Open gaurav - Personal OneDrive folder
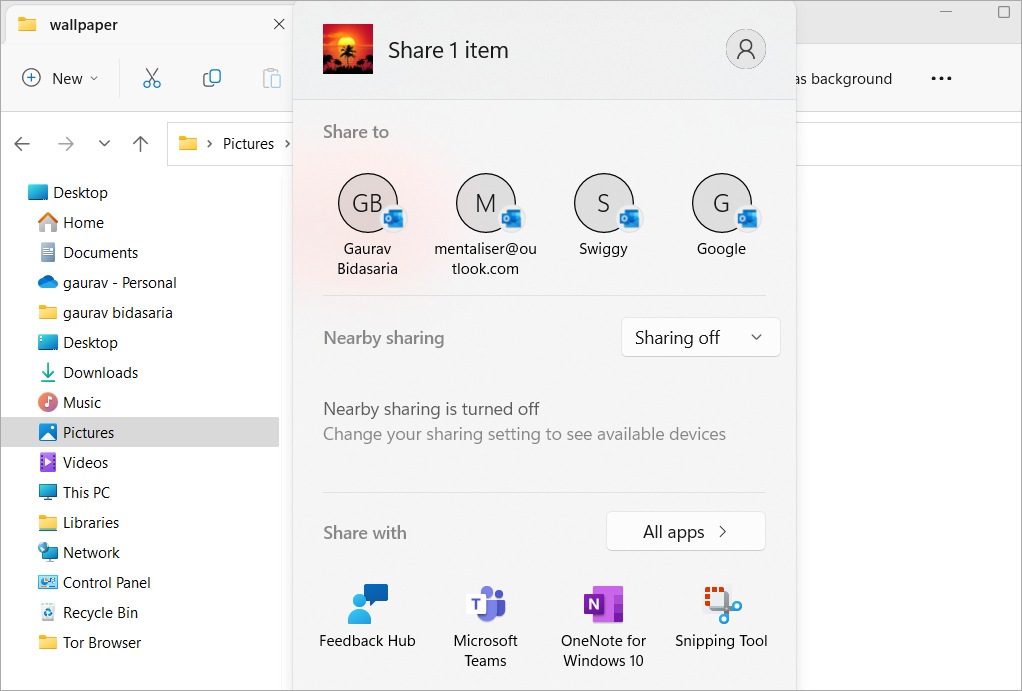1022x691 pixels. click(108, 282)
